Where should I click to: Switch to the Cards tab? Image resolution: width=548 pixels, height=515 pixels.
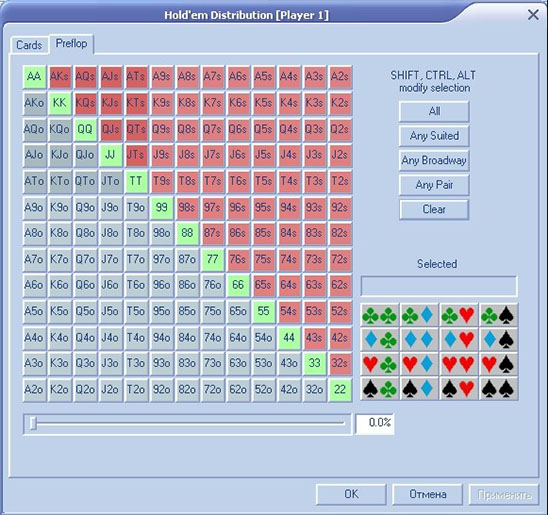pos(29,45)
